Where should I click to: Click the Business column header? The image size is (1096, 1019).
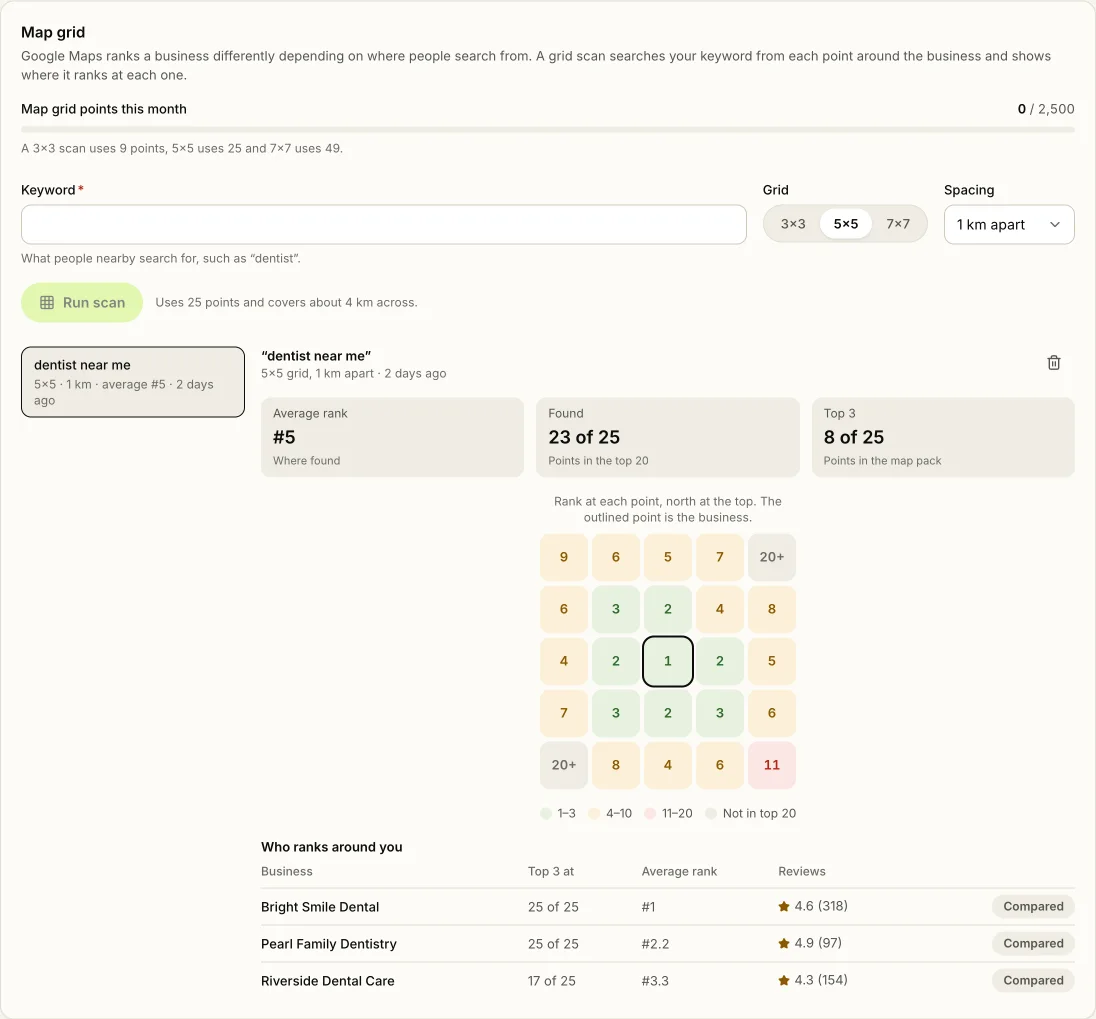287,872
